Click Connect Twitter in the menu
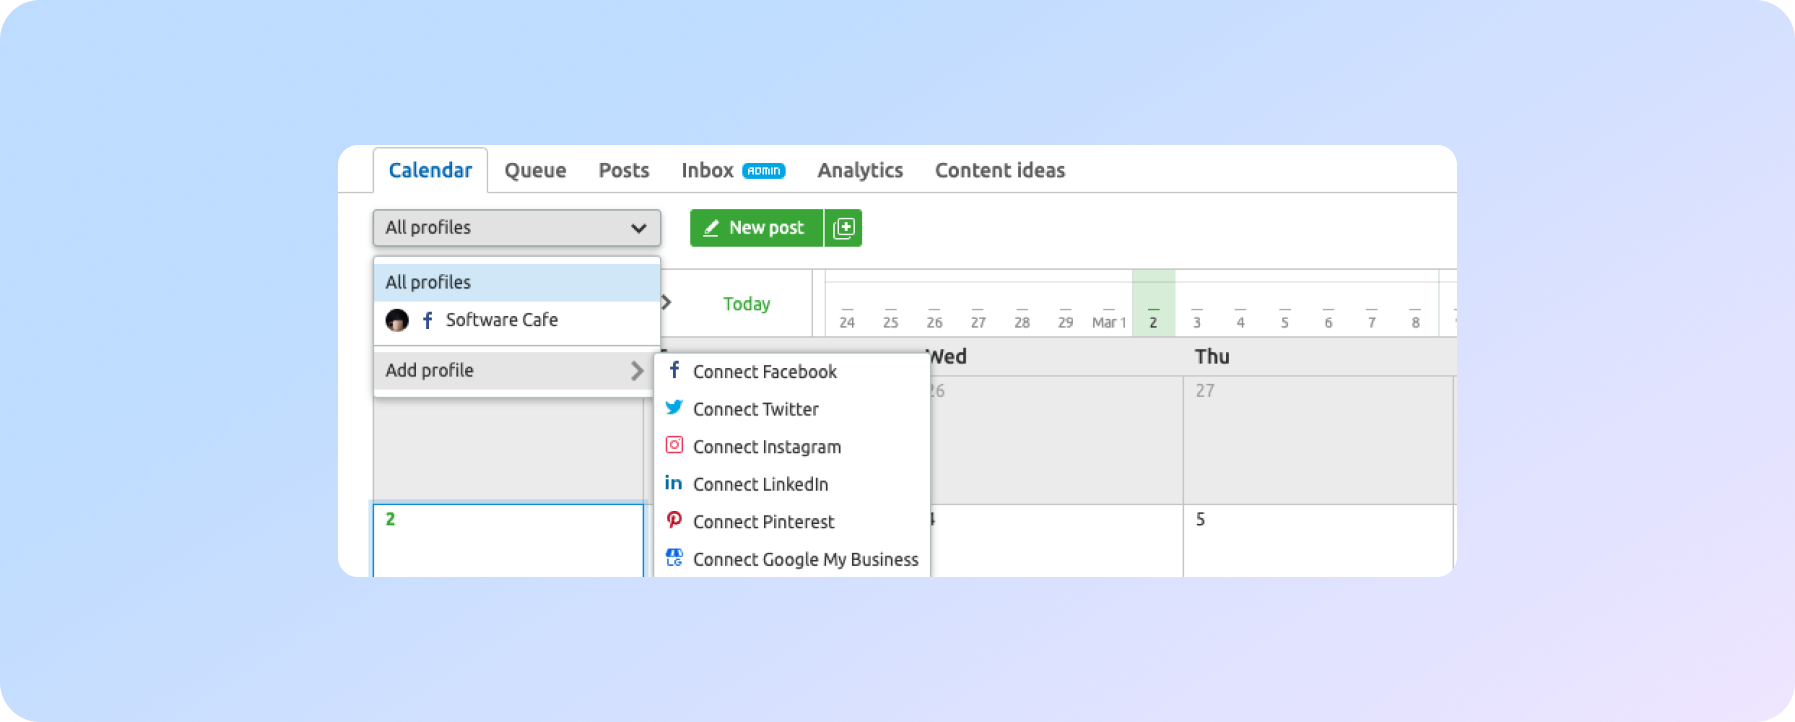1795x722 pixels. coord(755,408)
